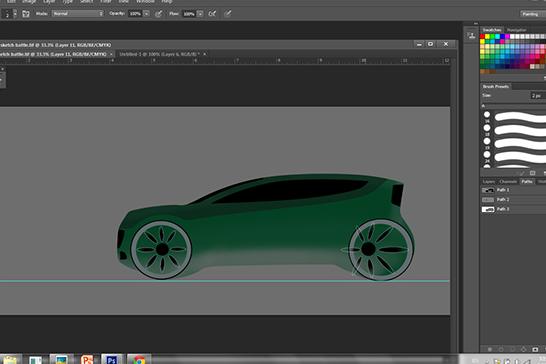This screenshot has width=546, height=364.
Task: Click make work path from selection icon
Action: tap(523, 349)
